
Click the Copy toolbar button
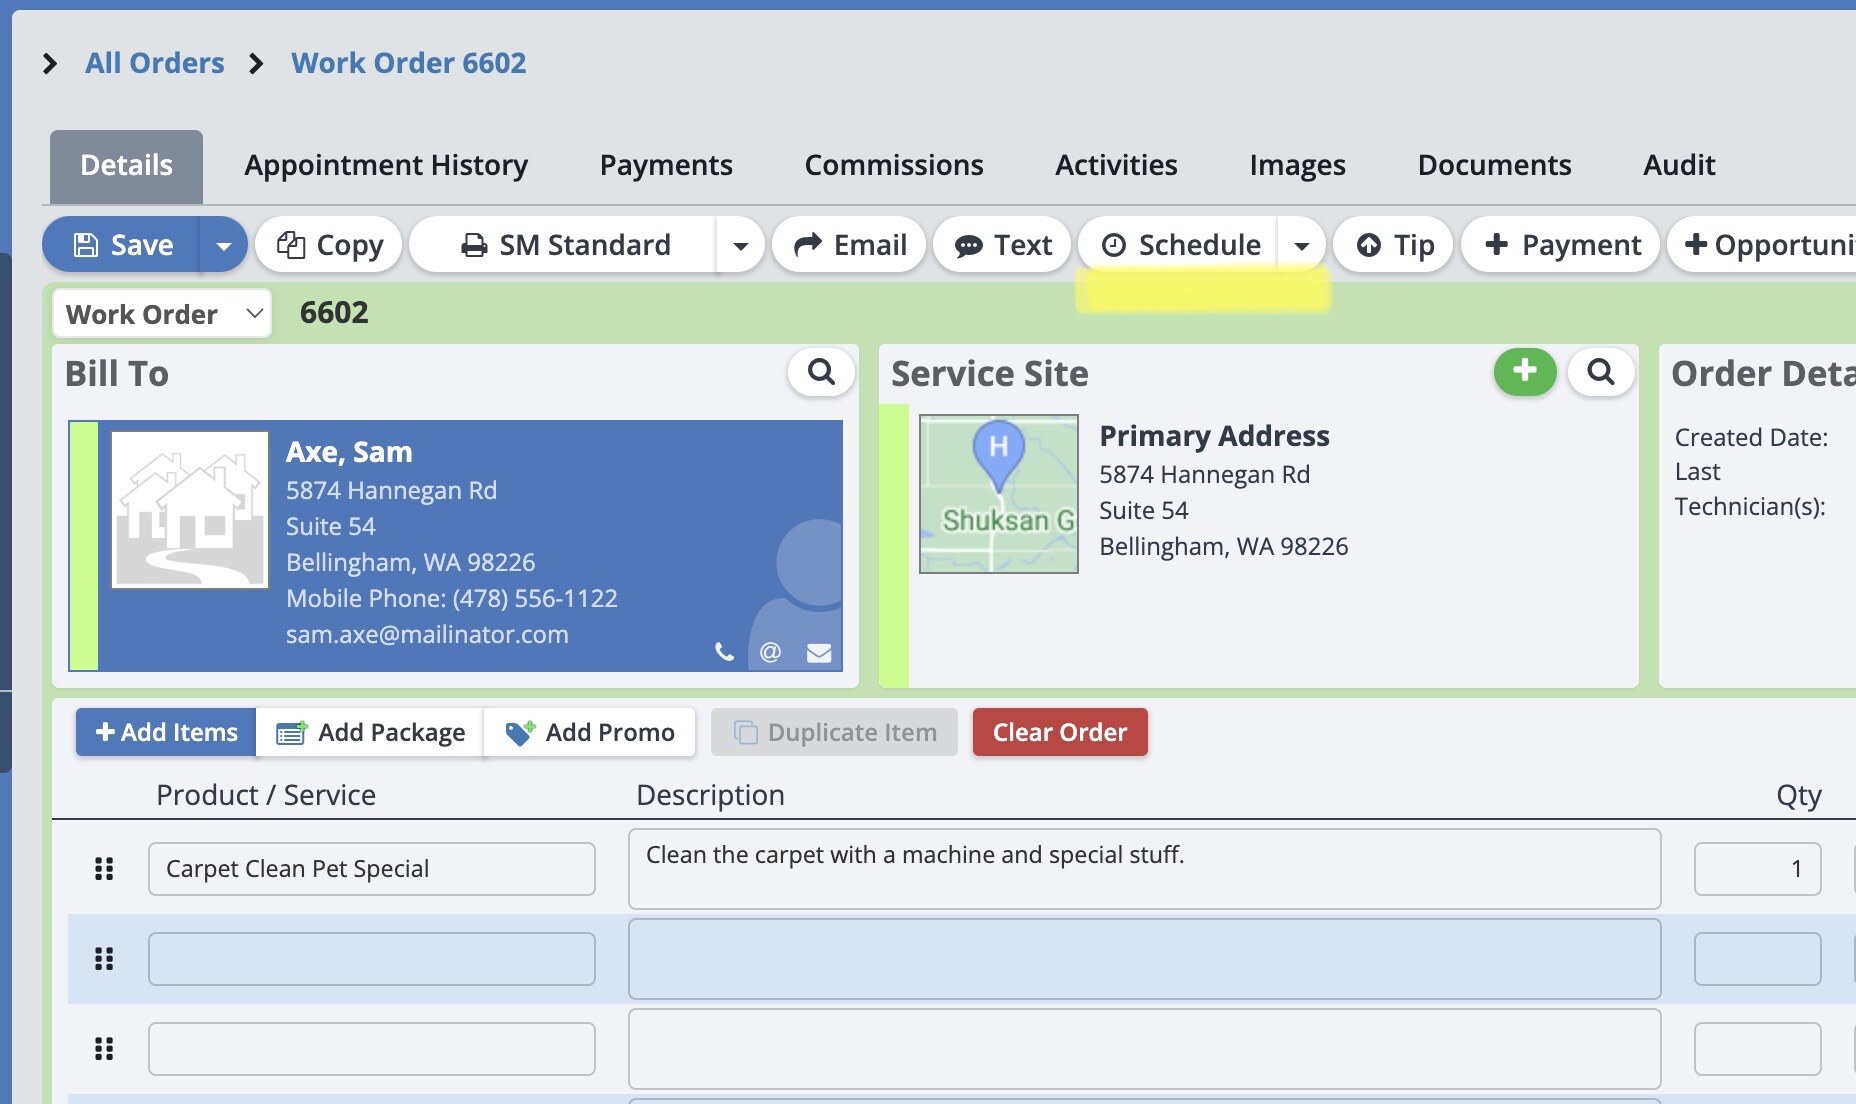(x=329, y=245)
